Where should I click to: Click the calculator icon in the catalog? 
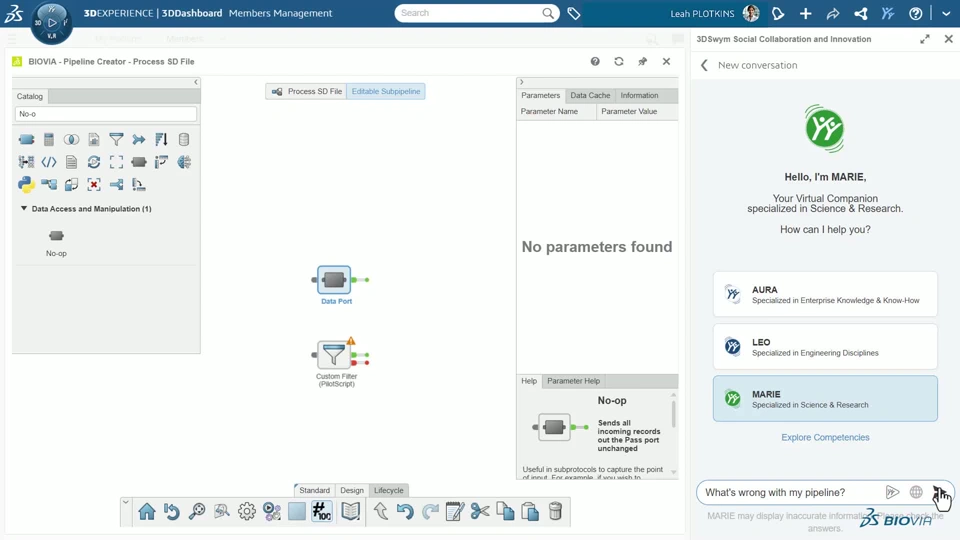[49, 140]
